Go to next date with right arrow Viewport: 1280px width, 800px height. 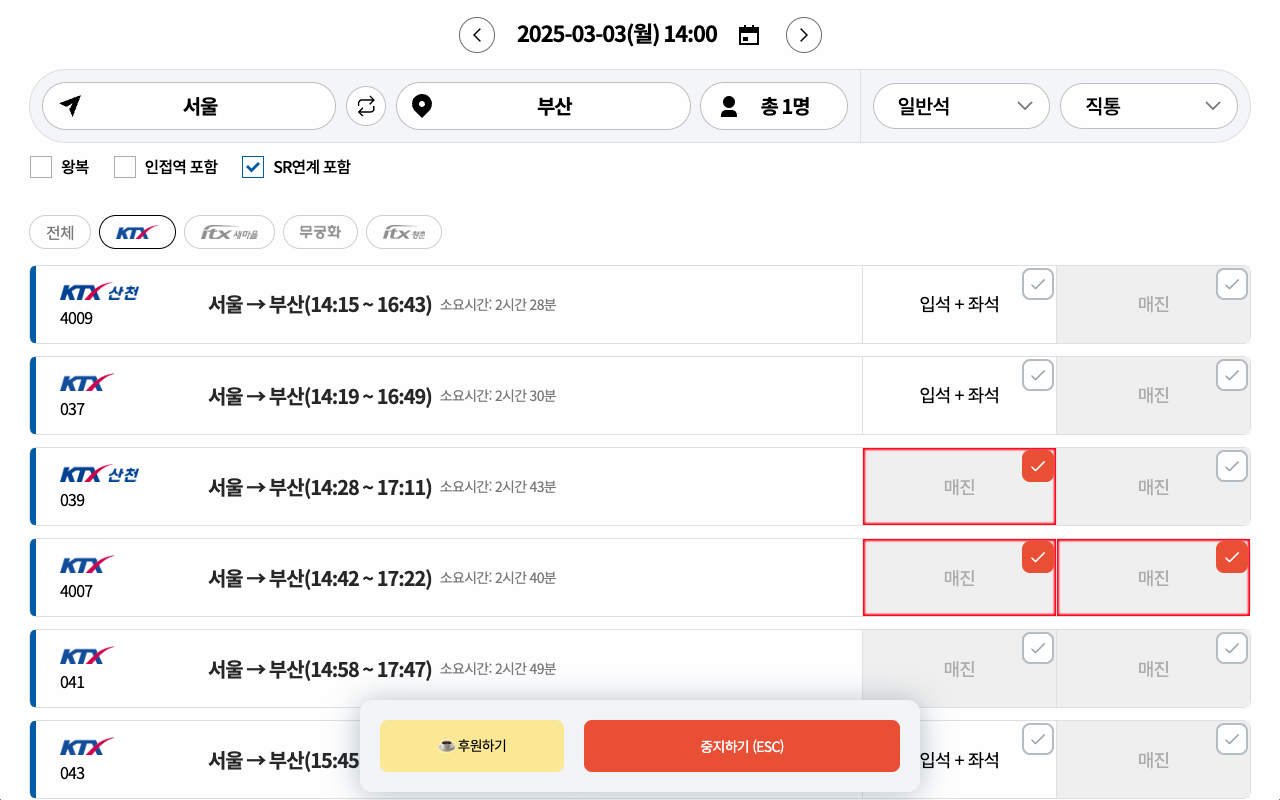(804, 35)
